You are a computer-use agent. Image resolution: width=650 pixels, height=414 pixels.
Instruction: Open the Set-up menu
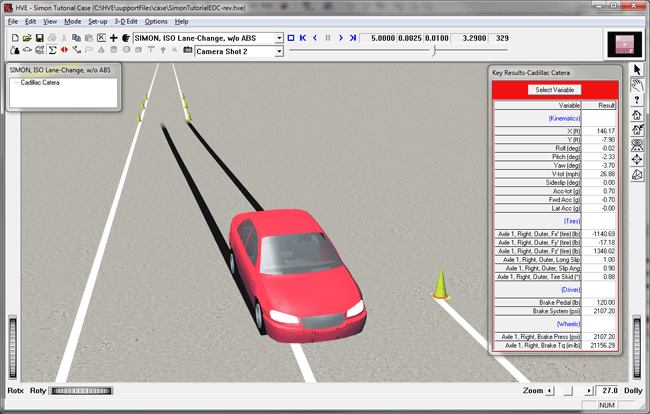98,21
